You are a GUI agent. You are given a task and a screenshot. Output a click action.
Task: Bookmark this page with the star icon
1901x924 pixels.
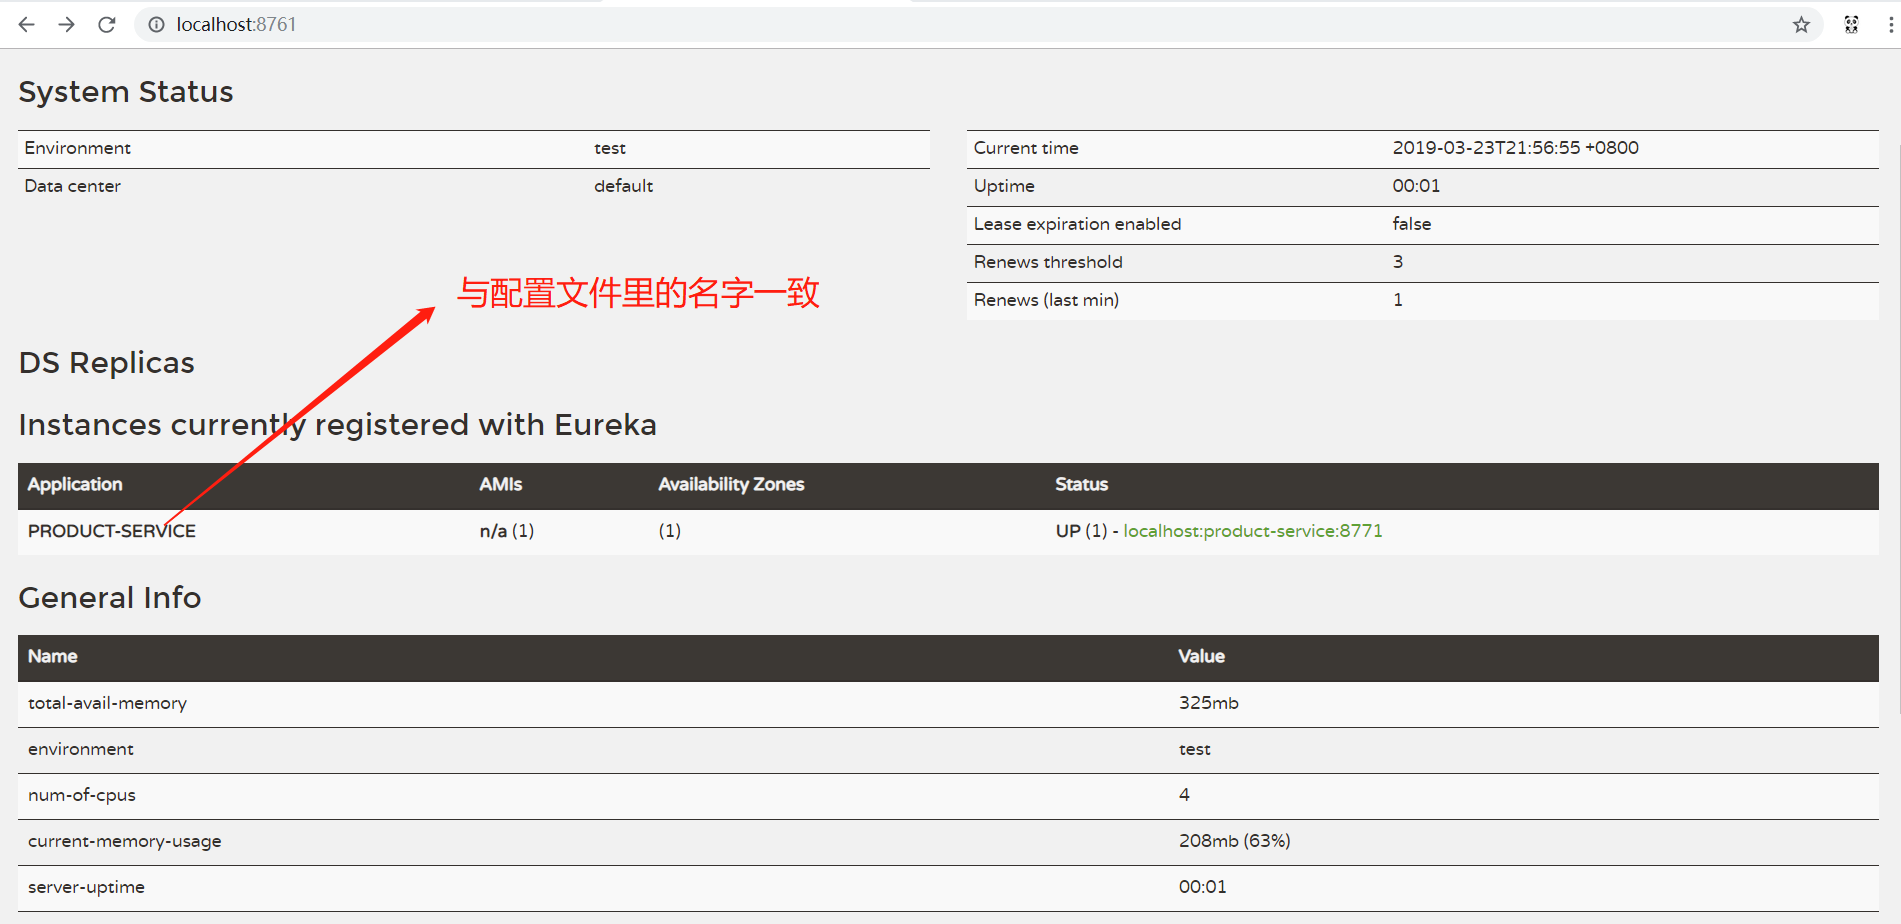click(x=1801, y=25)
